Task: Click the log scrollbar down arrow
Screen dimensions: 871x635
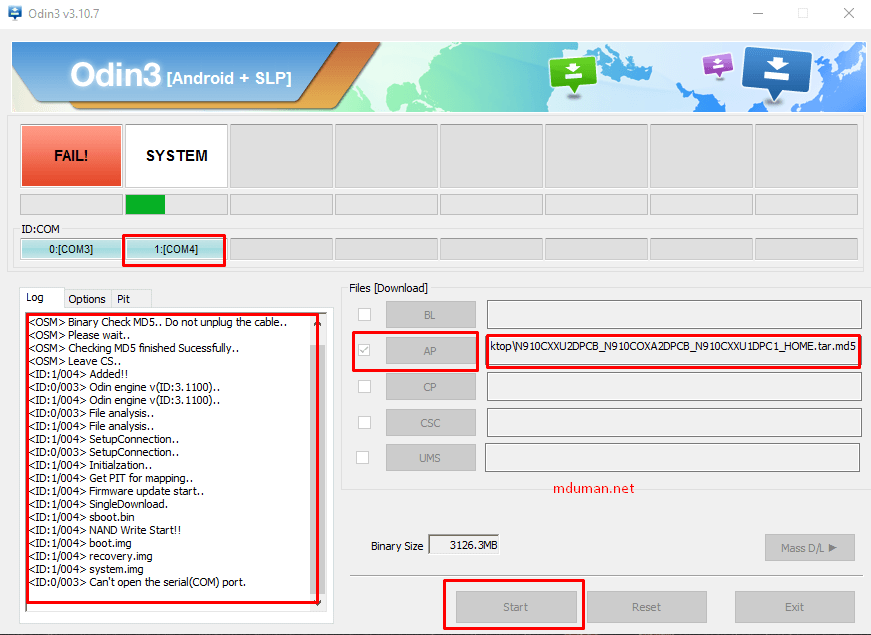Action: 317,602
